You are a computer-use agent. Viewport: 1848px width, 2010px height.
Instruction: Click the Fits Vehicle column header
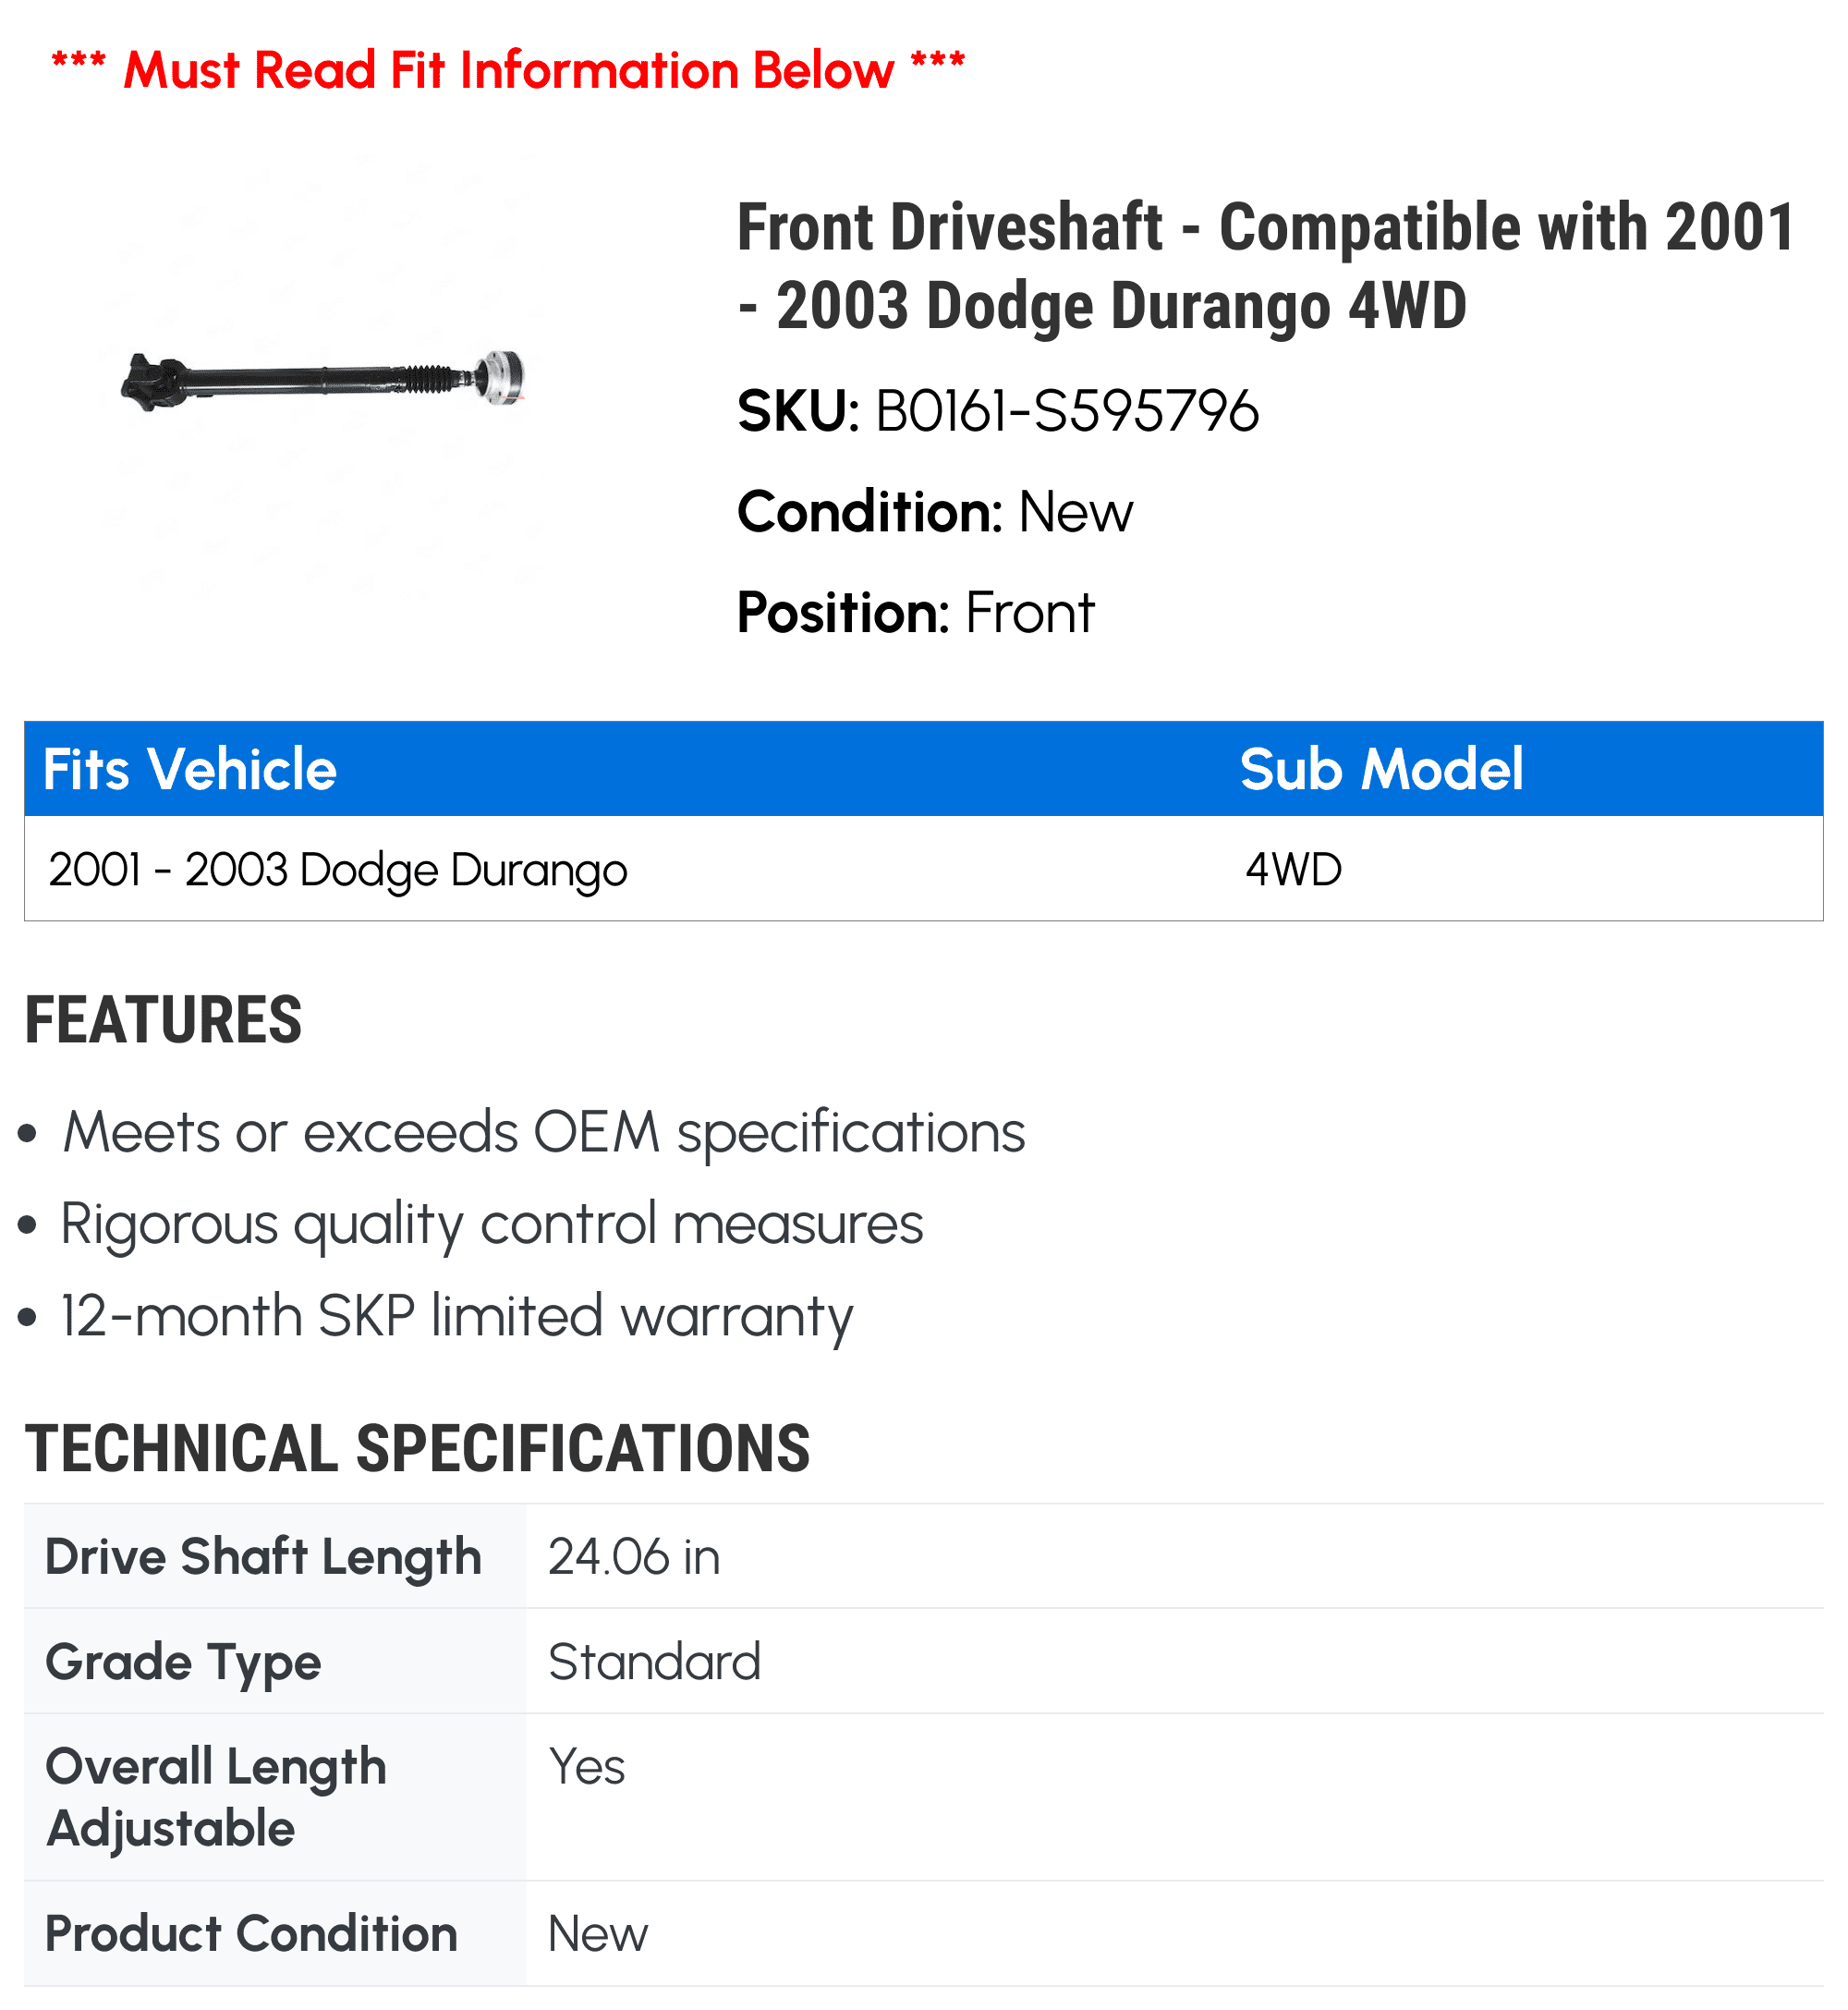tap(190, 769)
